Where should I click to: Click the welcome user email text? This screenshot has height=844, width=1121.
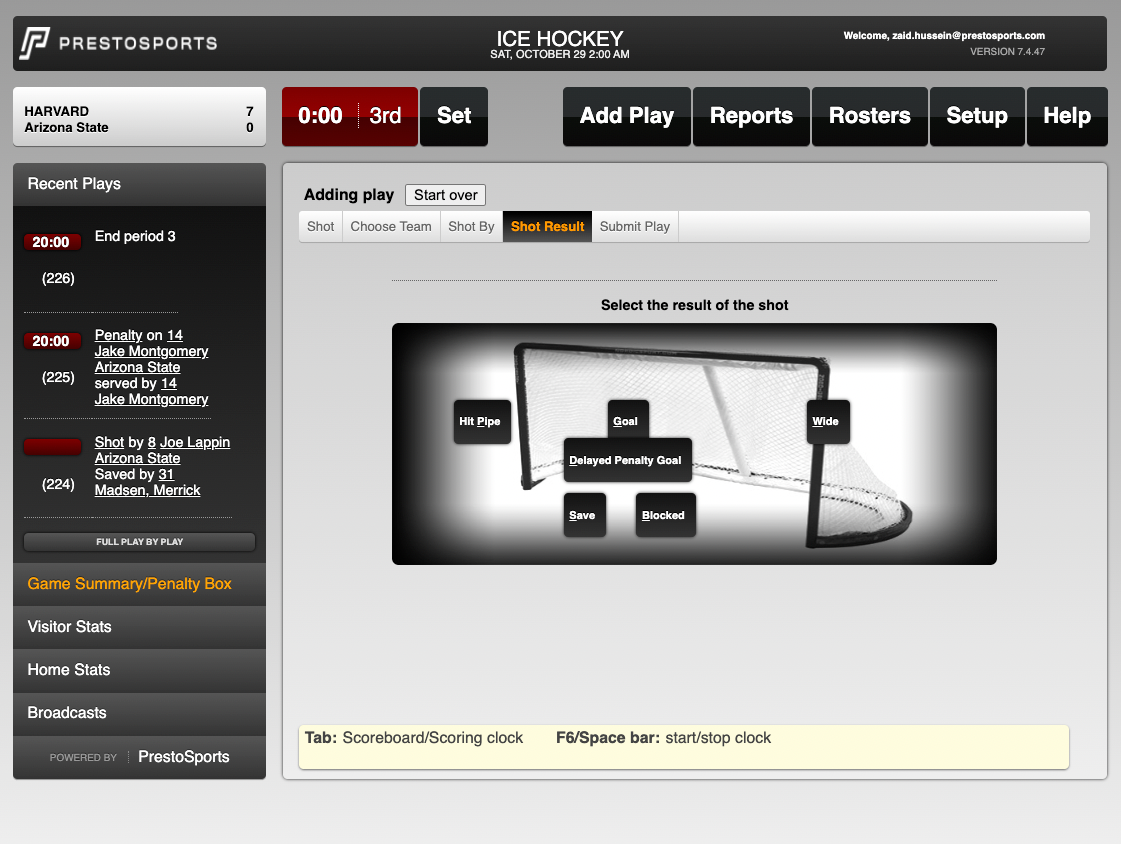tap(944, 36)
